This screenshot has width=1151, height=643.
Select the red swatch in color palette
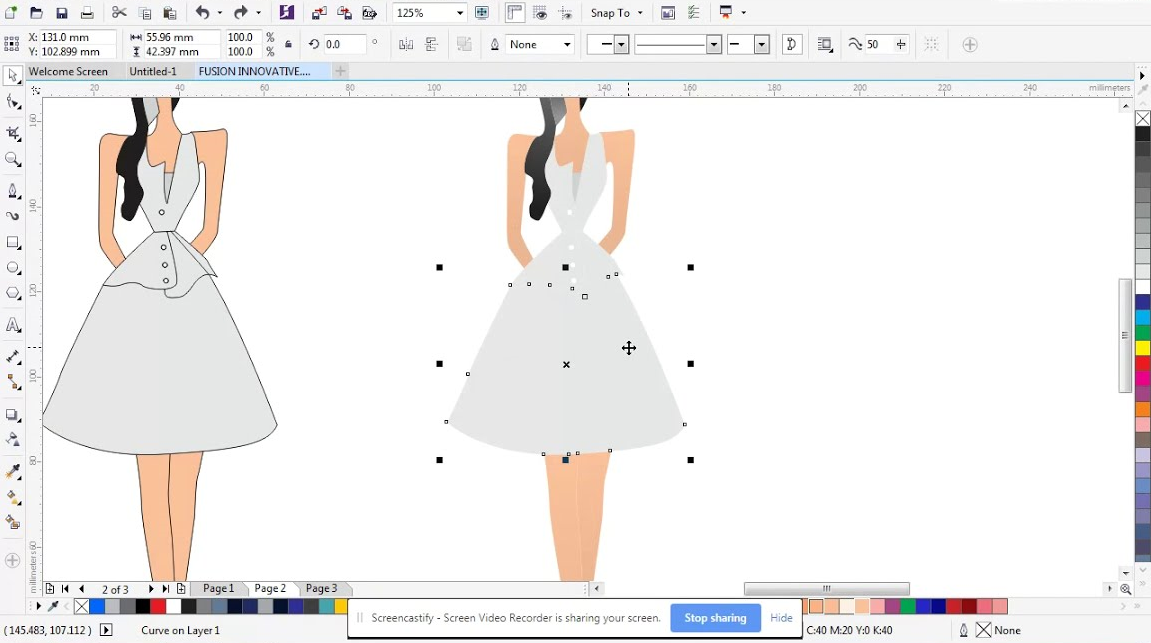(x=157, y=607)
